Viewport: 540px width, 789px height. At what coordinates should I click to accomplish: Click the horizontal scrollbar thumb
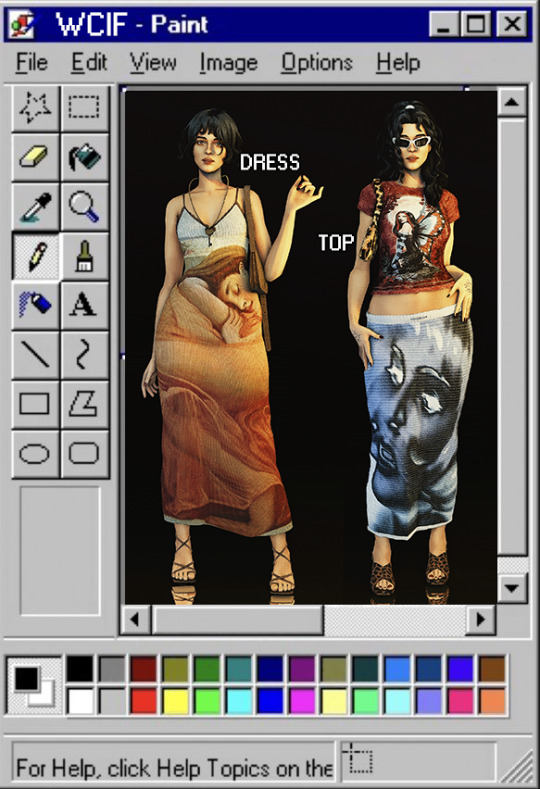point(237,619)
